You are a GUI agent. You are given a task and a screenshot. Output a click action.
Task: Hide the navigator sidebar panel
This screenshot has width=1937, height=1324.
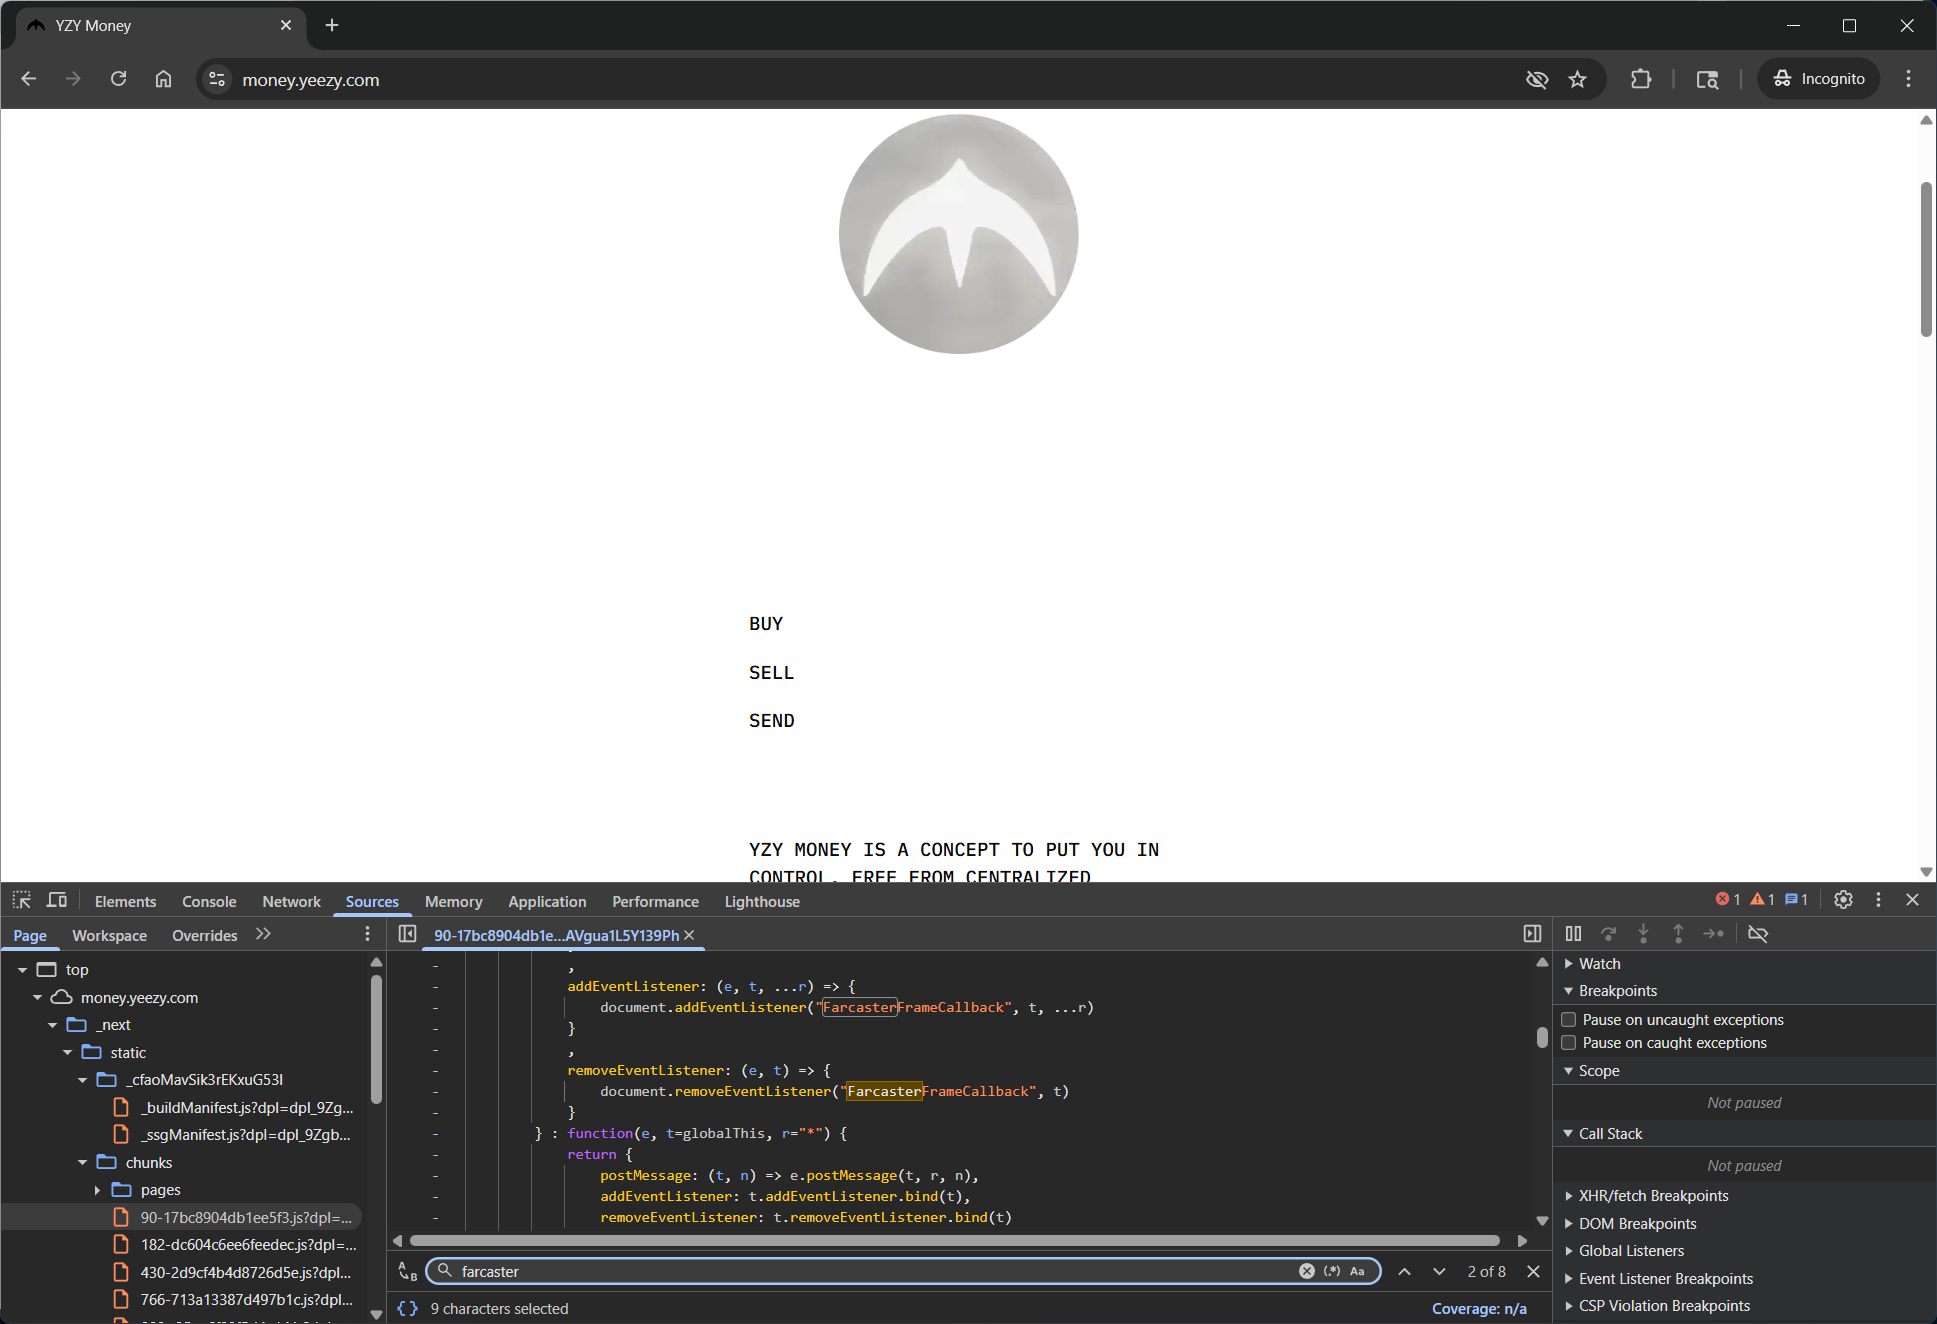[x=407, y=934]
